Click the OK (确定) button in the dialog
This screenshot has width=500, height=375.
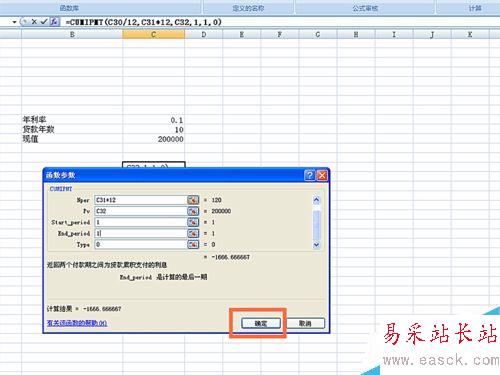click(x=261, y=323)
